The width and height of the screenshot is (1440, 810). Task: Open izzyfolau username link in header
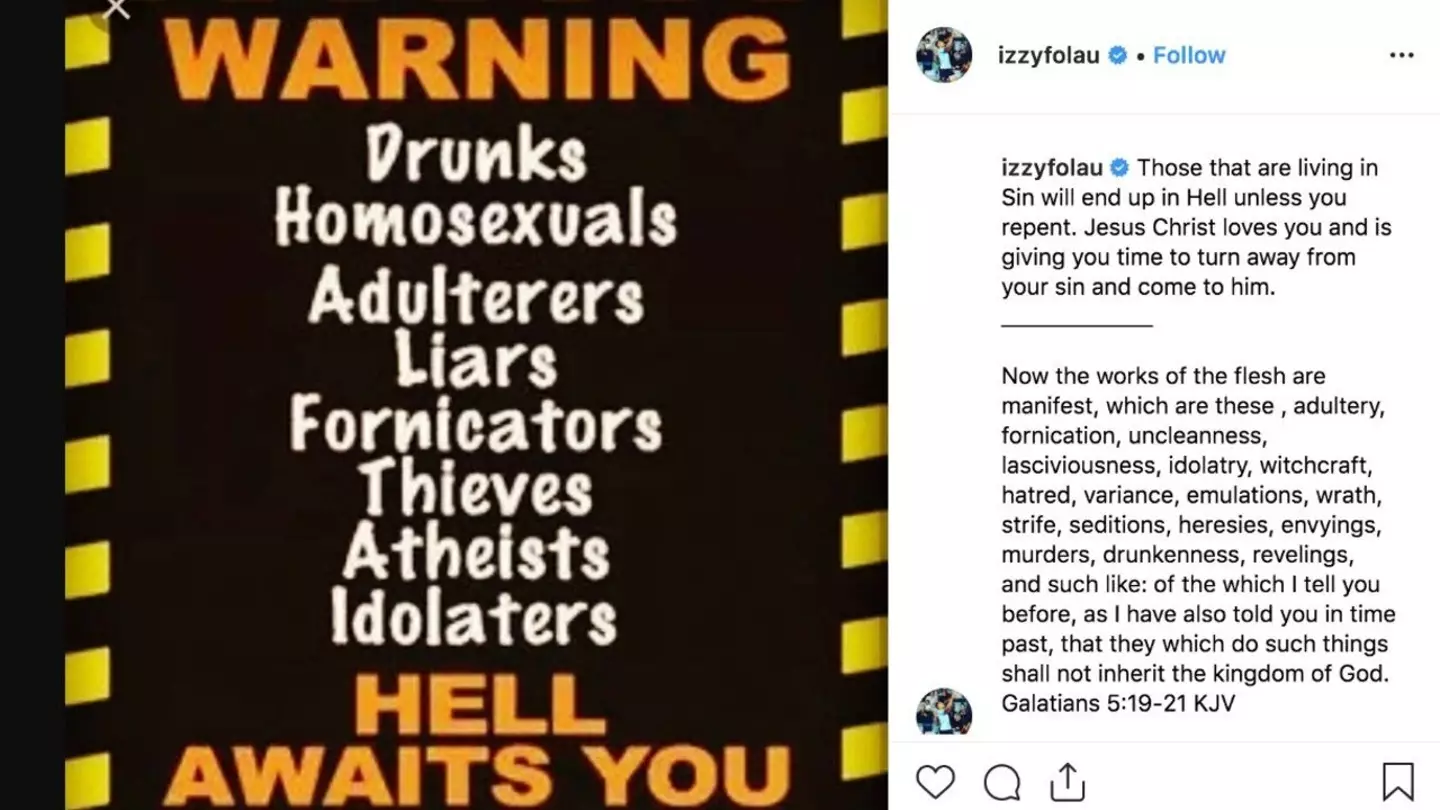(1049, 55)
